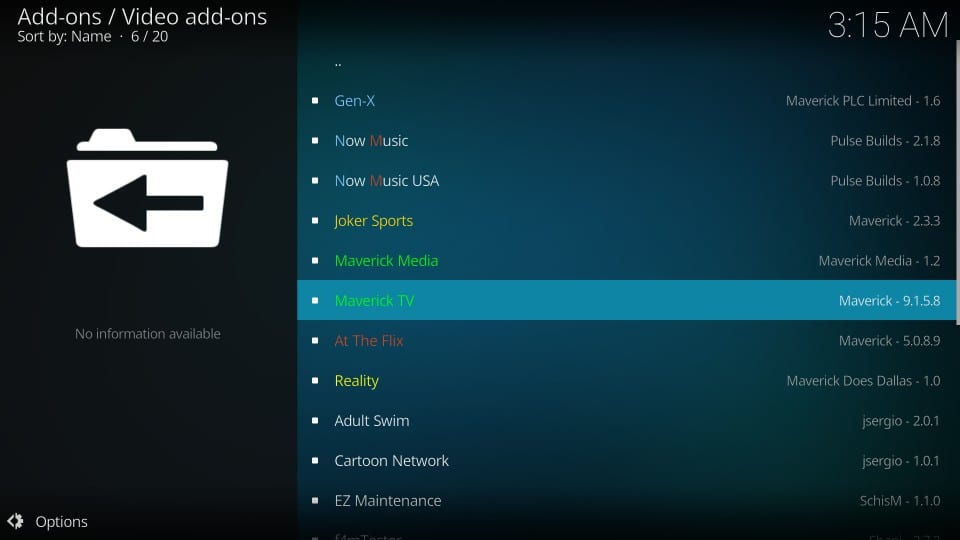Click the 'Maverick Media - 1.2' version text
This screenshot has height=540, width=960.
tap(879, 260)
